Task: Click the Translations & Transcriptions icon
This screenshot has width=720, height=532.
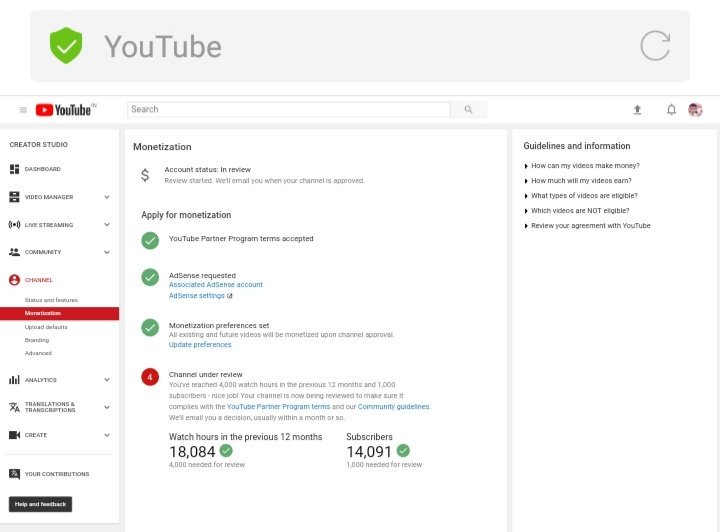Action: (x=14, y=407)
